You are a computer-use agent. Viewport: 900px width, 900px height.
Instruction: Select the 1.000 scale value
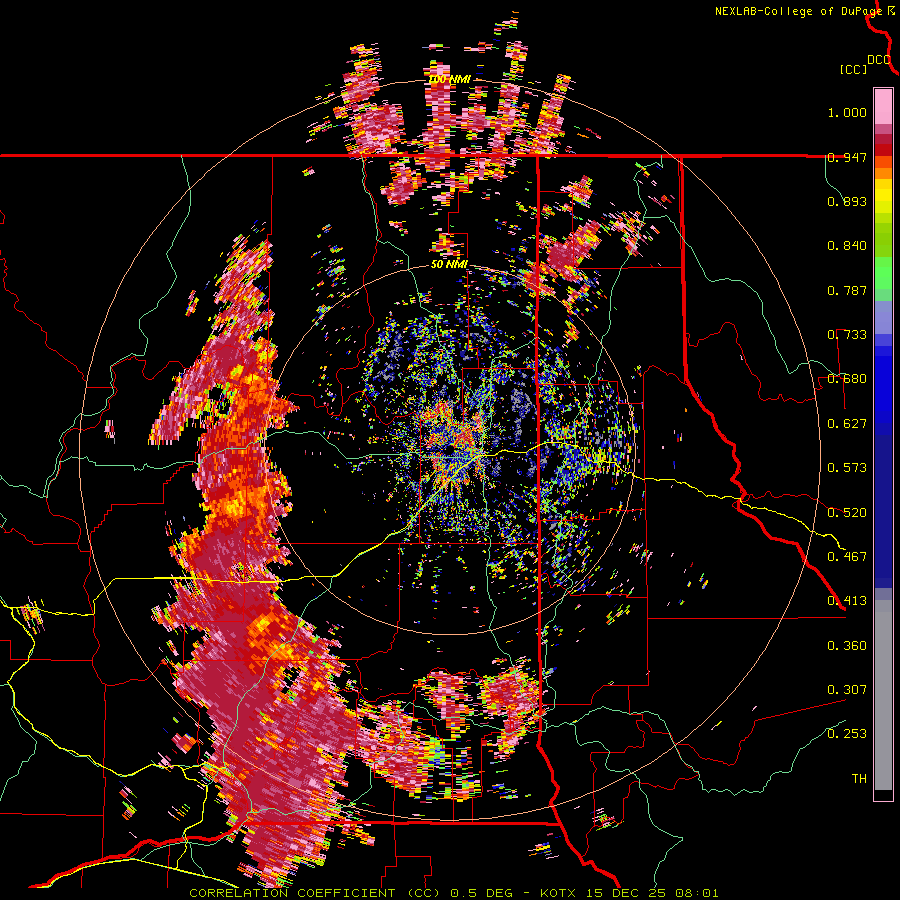pos(847,112)
